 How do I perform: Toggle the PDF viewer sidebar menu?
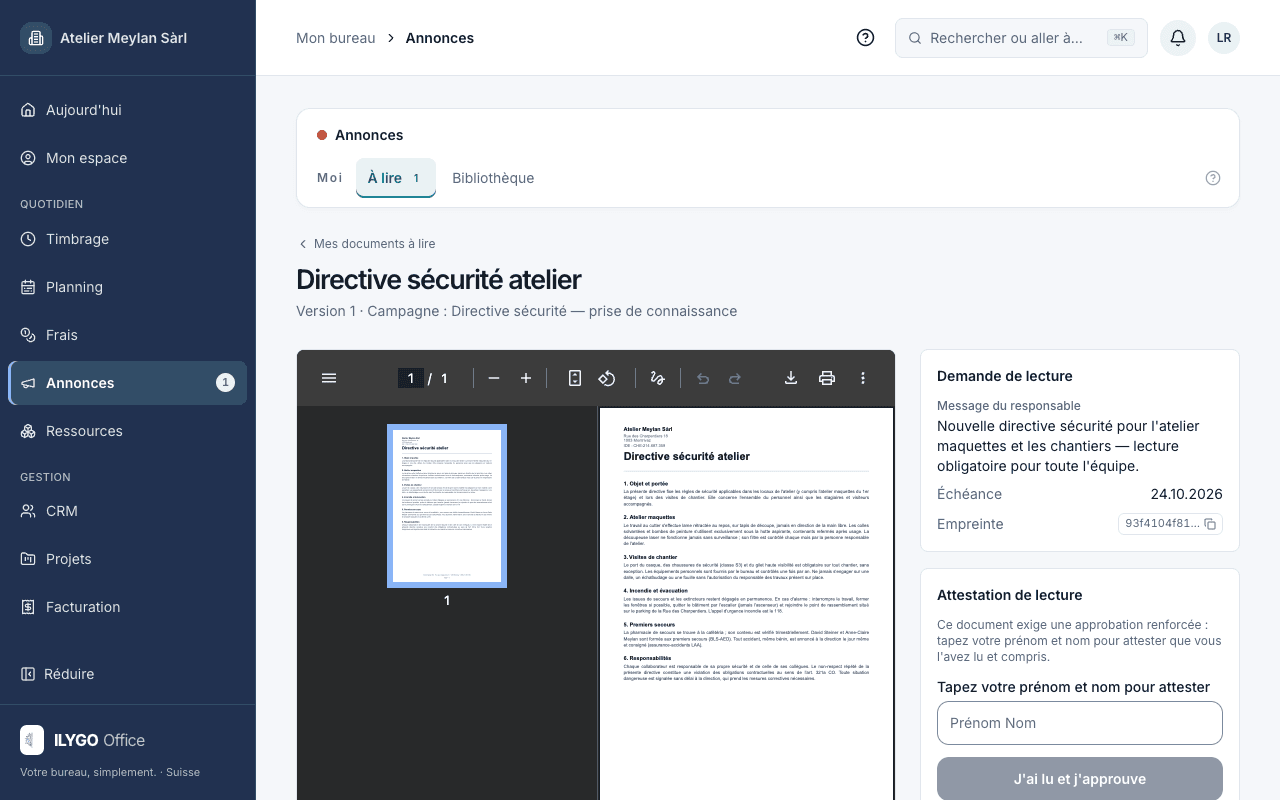329,378
